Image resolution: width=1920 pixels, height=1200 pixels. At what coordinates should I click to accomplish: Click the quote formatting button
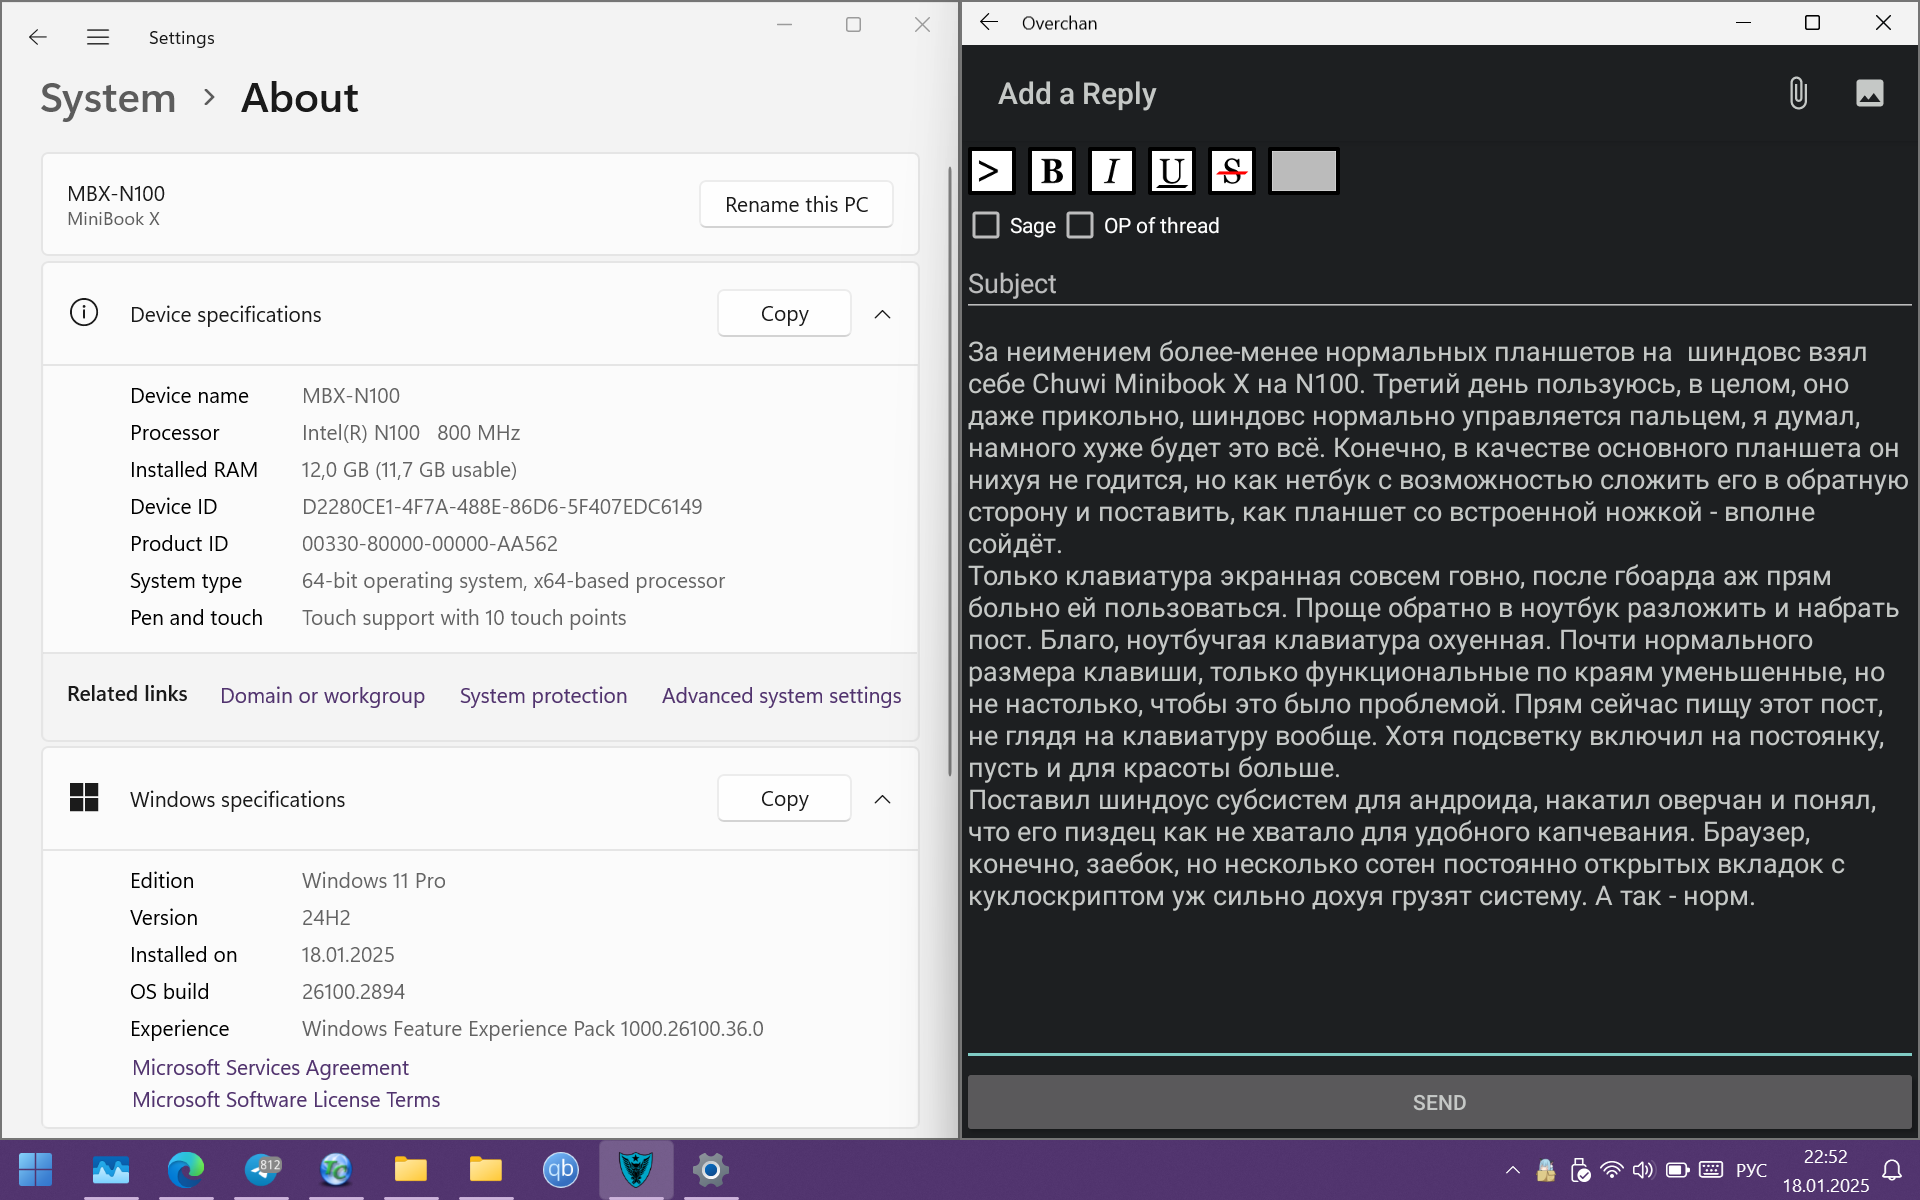(x=990, y=171)
